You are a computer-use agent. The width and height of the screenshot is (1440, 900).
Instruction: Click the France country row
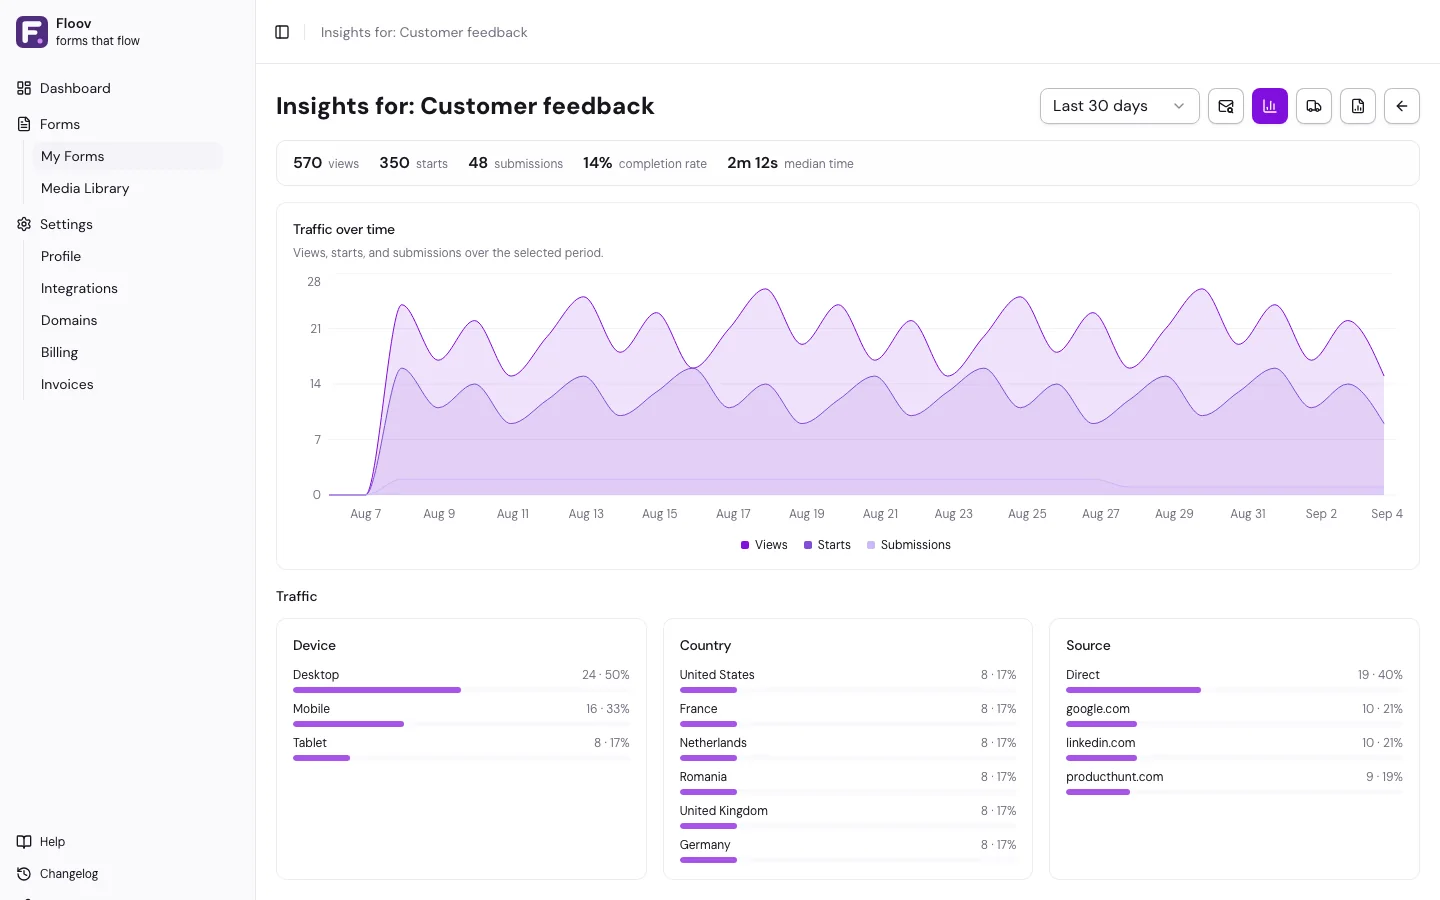[848, 715]
